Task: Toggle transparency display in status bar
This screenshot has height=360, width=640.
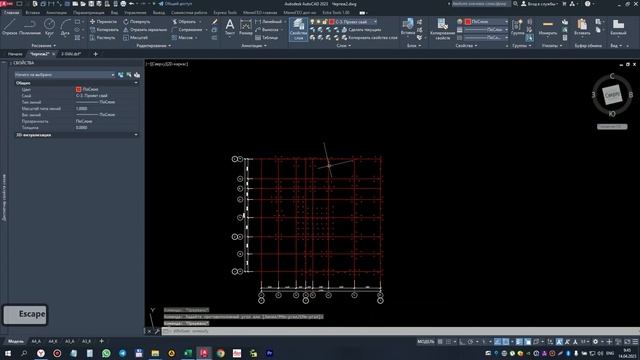Action: click(x=527, y=342)
